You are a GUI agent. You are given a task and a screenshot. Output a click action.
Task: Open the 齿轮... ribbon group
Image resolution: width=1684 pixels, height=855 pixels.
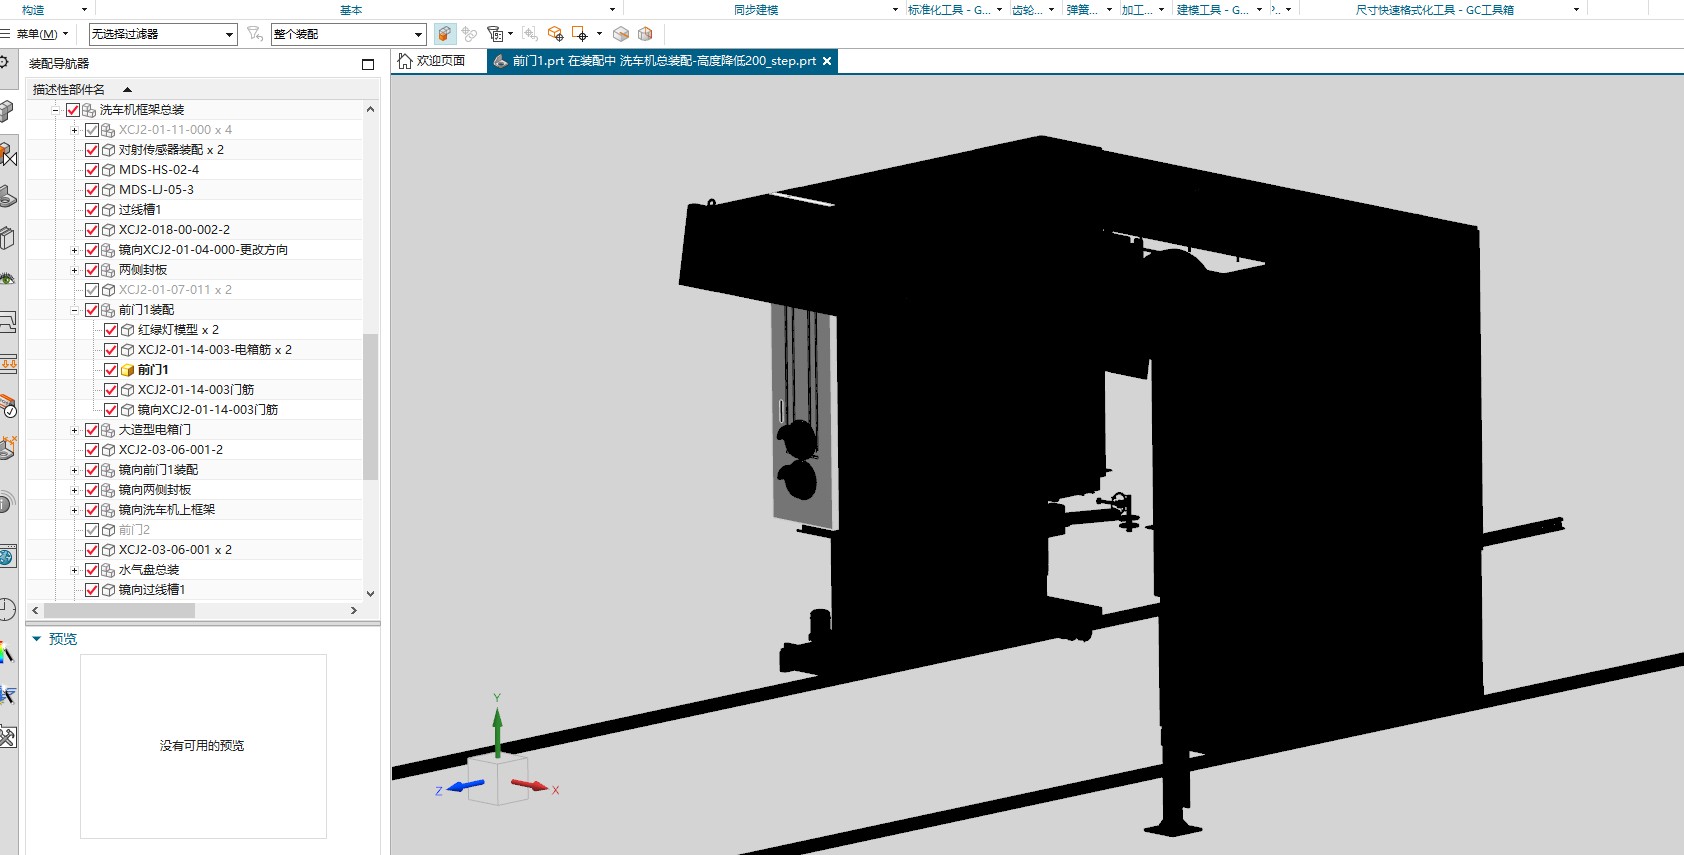(1033, 10)
